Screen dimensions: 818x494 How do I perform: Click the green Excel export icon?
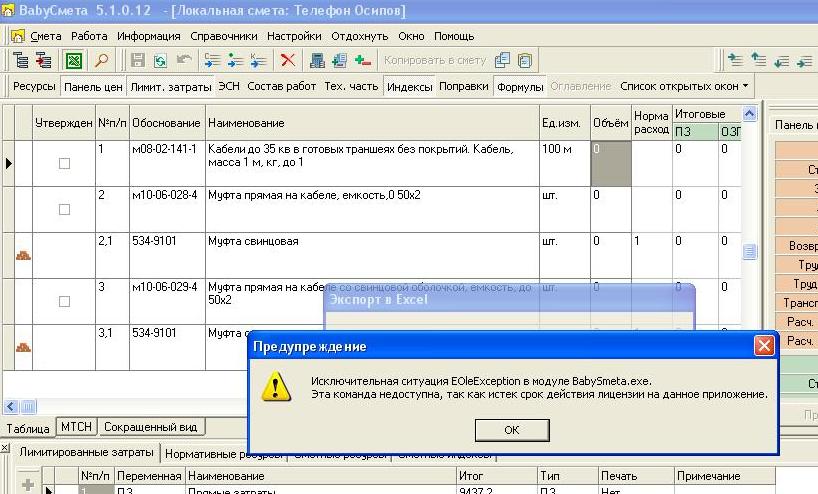(74, 61)
